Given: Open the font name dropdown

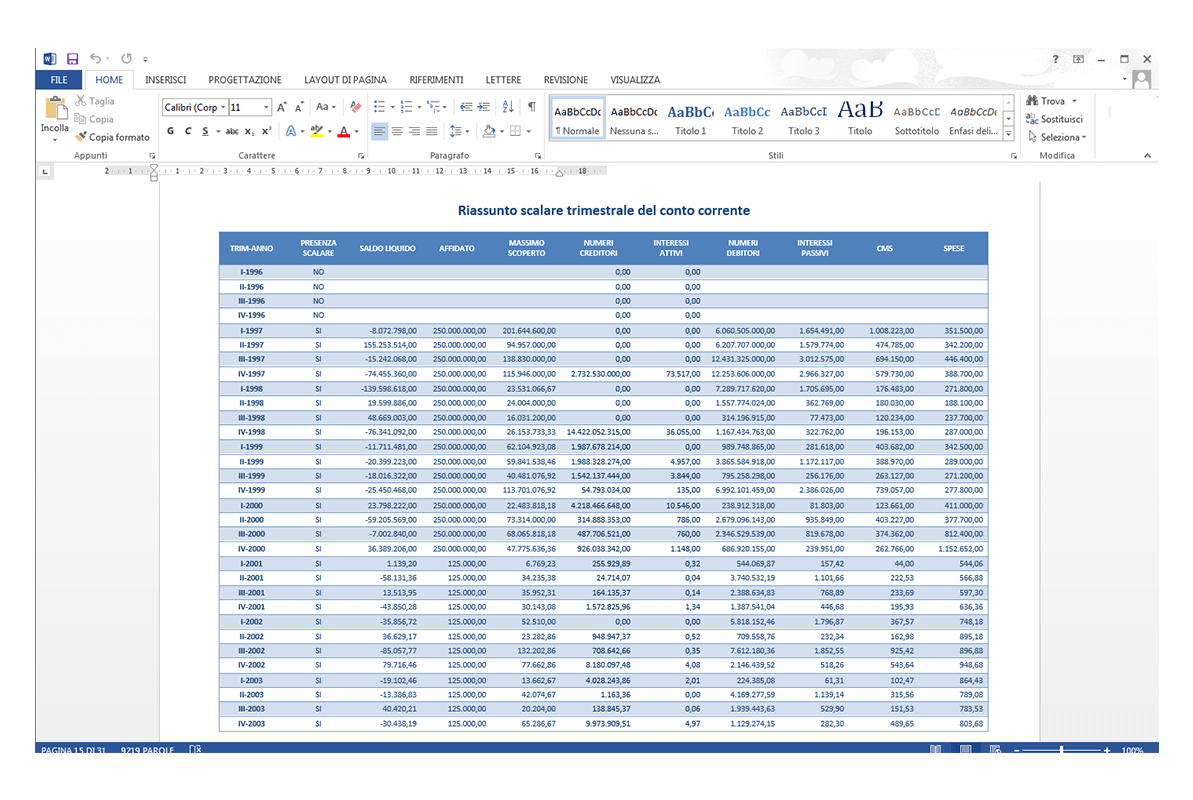Looking at the screenshot, I should [x=223, y=107].
